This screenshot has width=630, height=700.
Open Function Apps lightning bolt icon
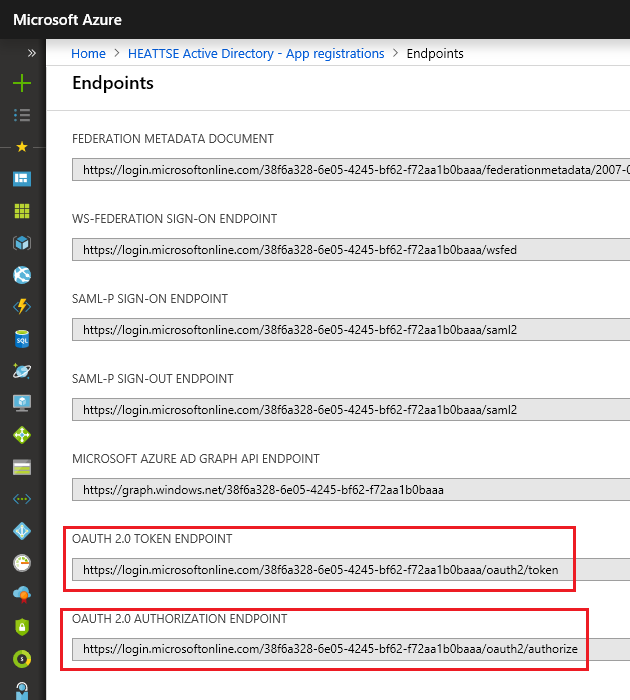click(x=21, y=307)
